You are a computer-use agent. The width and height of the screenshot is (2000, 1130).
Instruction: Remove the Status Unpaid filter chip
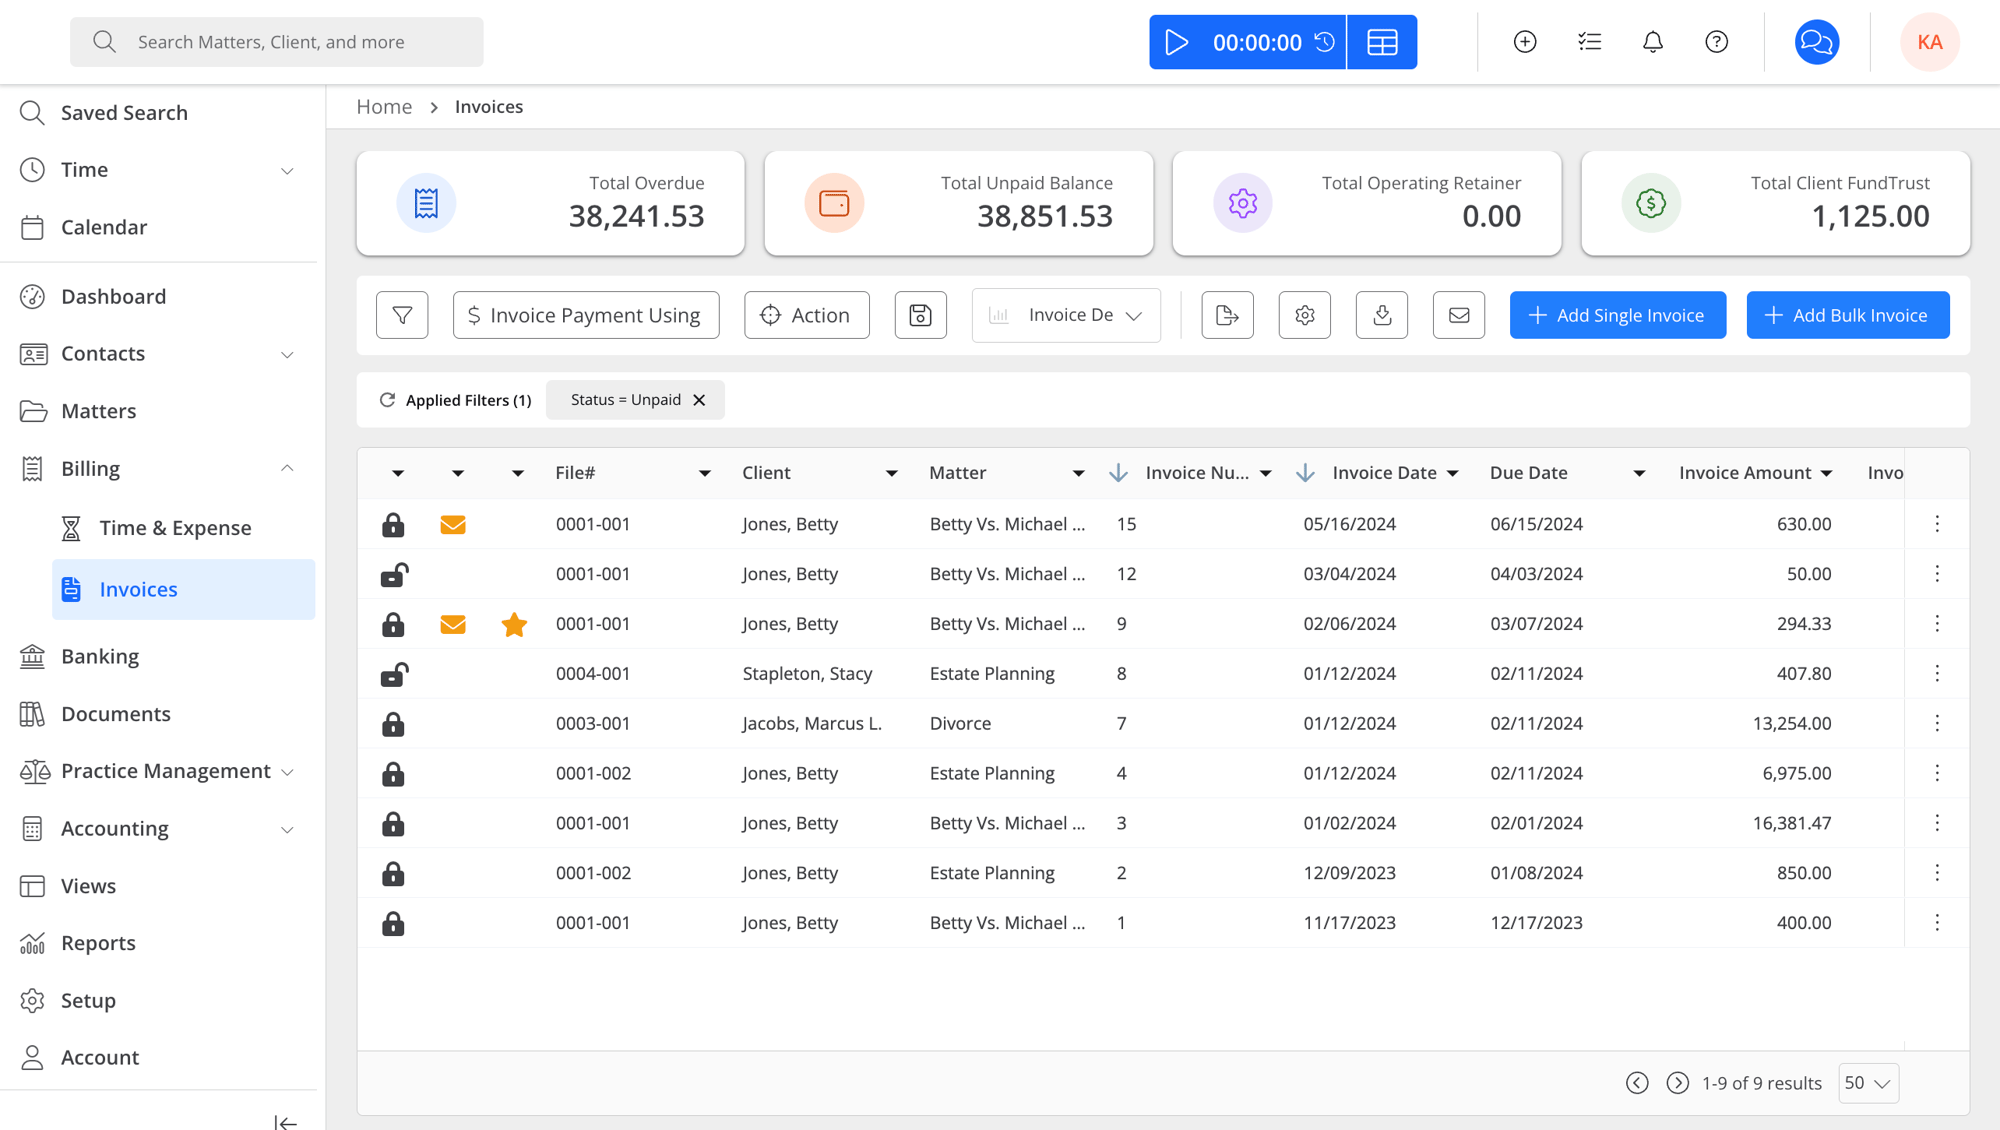tap(699, 399)
